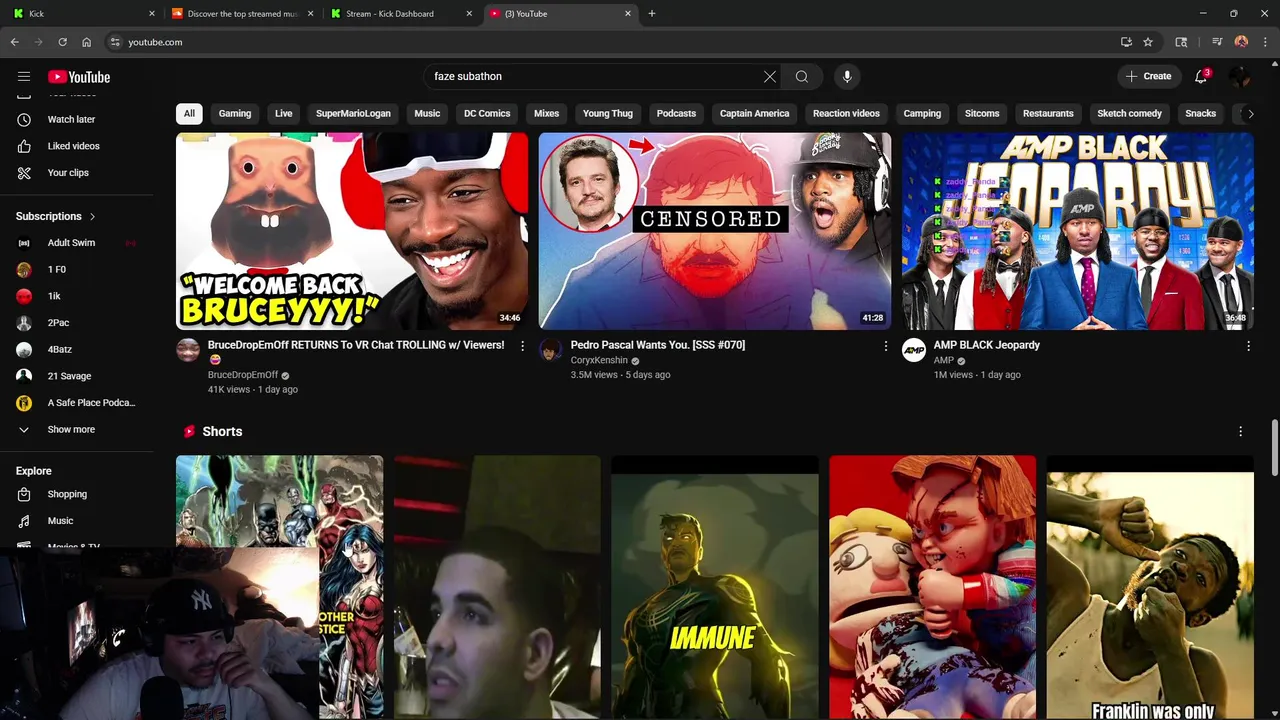
Task: Select the Music filter chip
Action: [427, 113]
